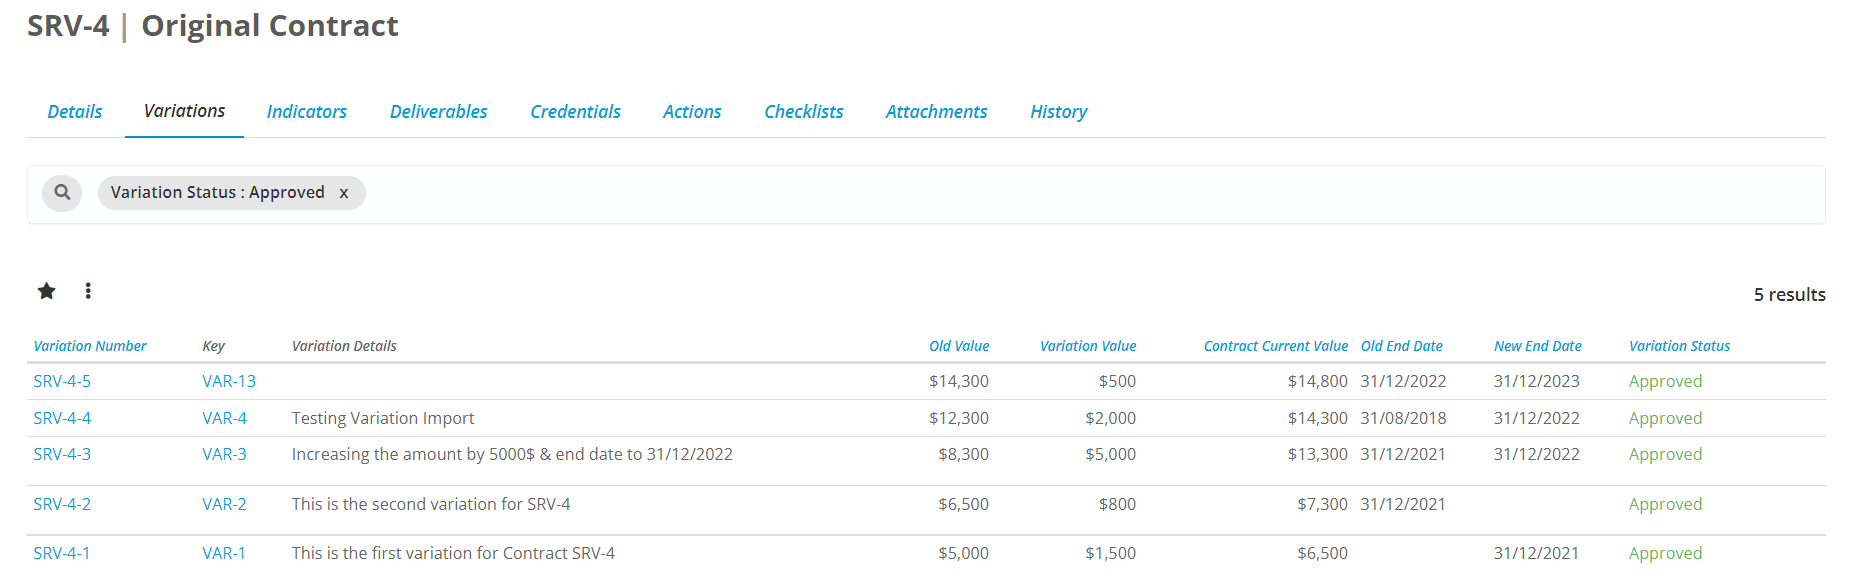1855x587 pixels.
Task: Open the VAR-13 key link
Action: [229, 381]
